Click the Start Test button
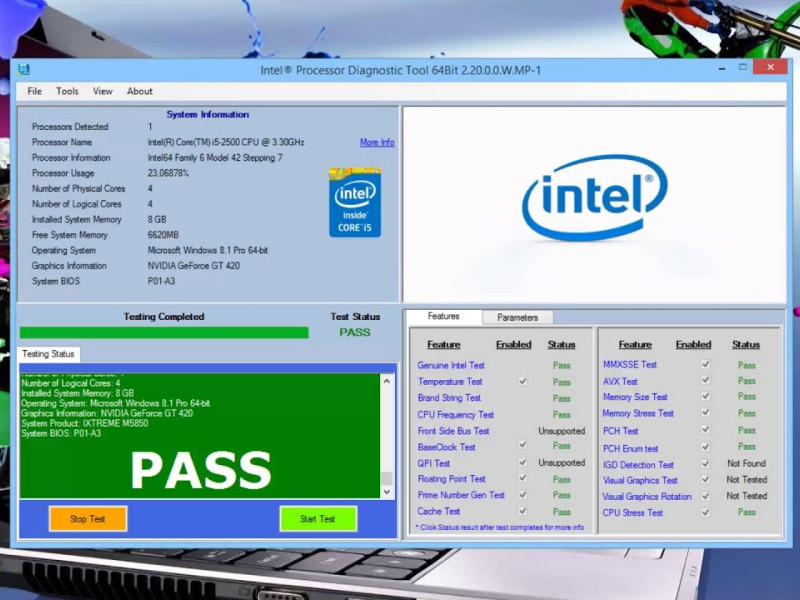Screen dimensions: 800x600 click(x=318, y=519)
